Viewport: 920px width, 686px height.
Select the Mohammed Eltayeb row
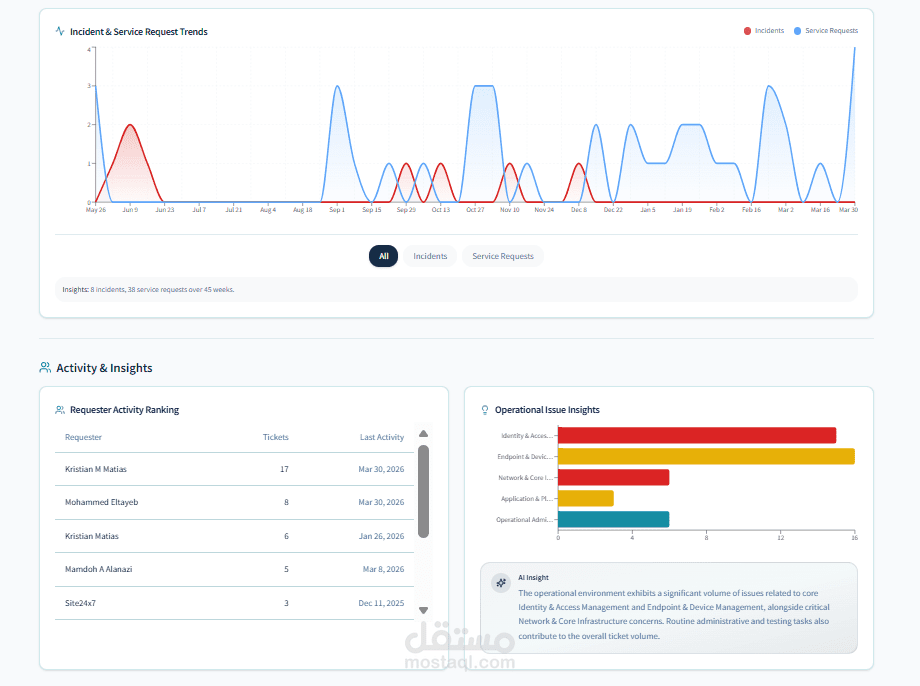tap(234, 502)
